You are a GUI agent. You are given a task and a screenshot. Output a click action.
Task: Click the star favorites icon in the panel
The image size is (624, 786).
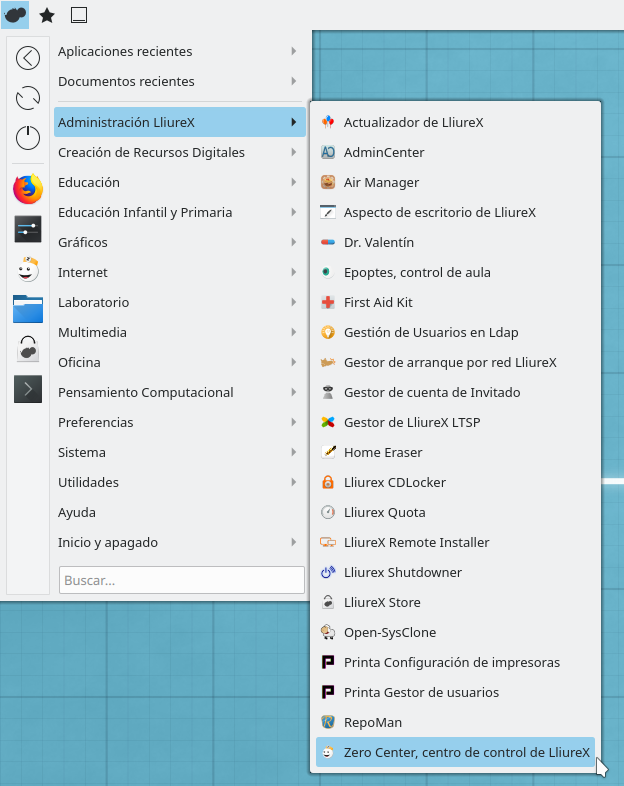click(x=47, y=15)
